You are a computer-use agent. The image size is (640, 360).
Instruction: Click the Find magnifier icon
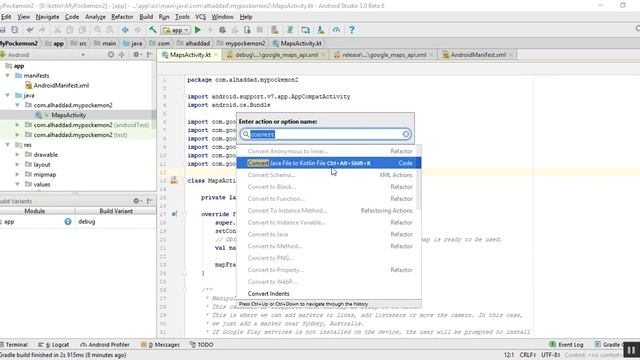coord(98,30)
